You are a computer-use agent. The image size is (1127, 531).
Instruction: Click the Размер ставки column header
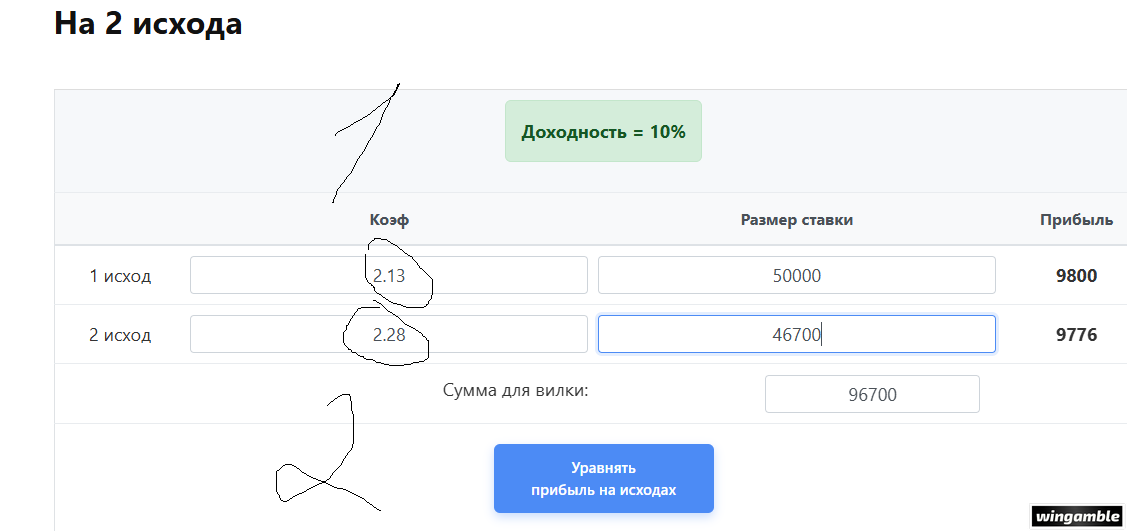coord(796,220)
